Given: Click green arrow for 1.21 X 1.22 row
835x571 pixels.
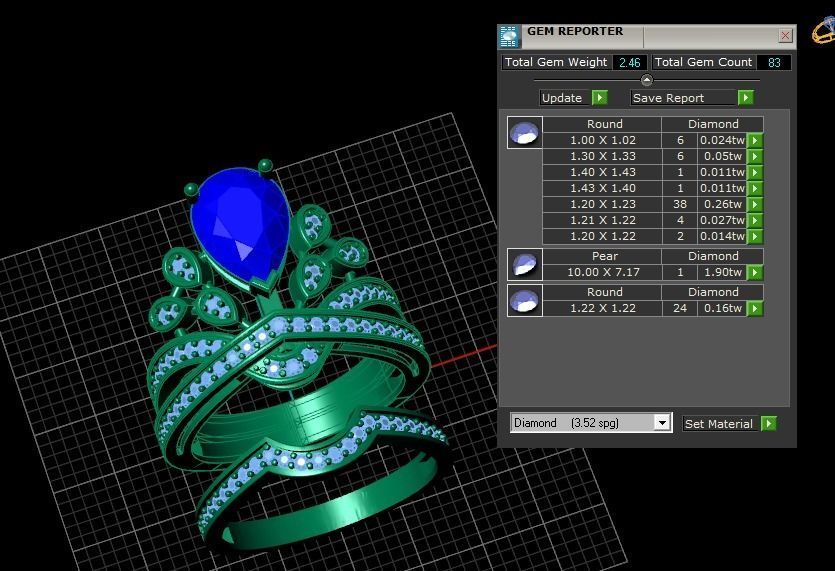Looking at the screenshot, I should coord(755,220).
